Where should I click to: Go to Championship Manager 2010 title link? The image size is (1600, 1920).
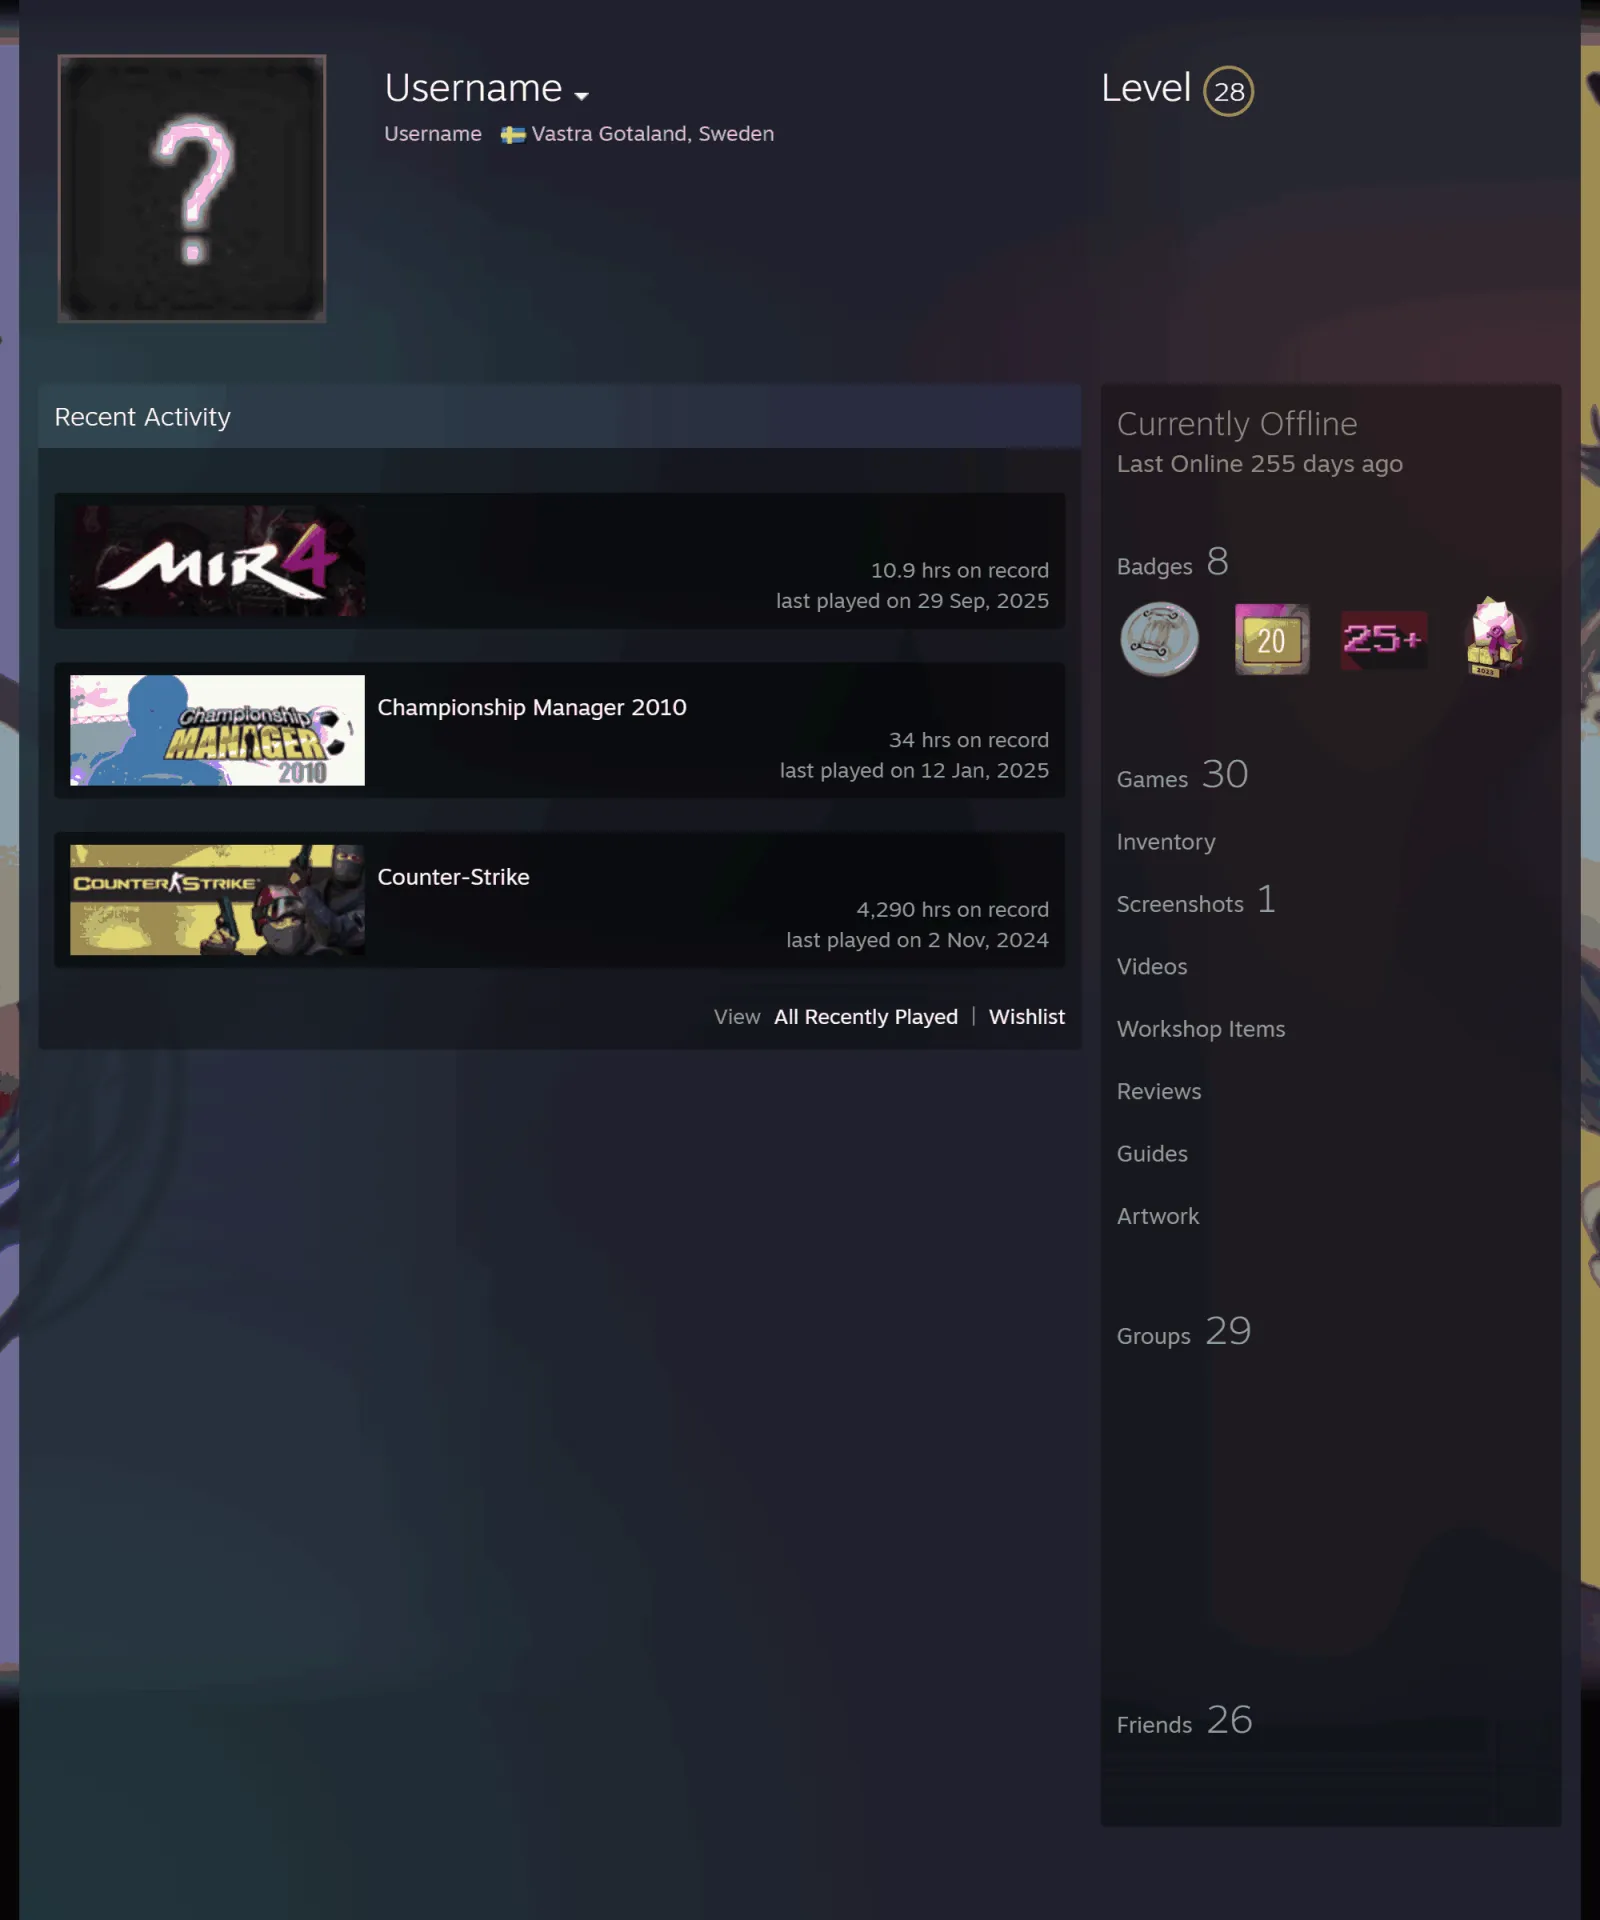point(532,707)
